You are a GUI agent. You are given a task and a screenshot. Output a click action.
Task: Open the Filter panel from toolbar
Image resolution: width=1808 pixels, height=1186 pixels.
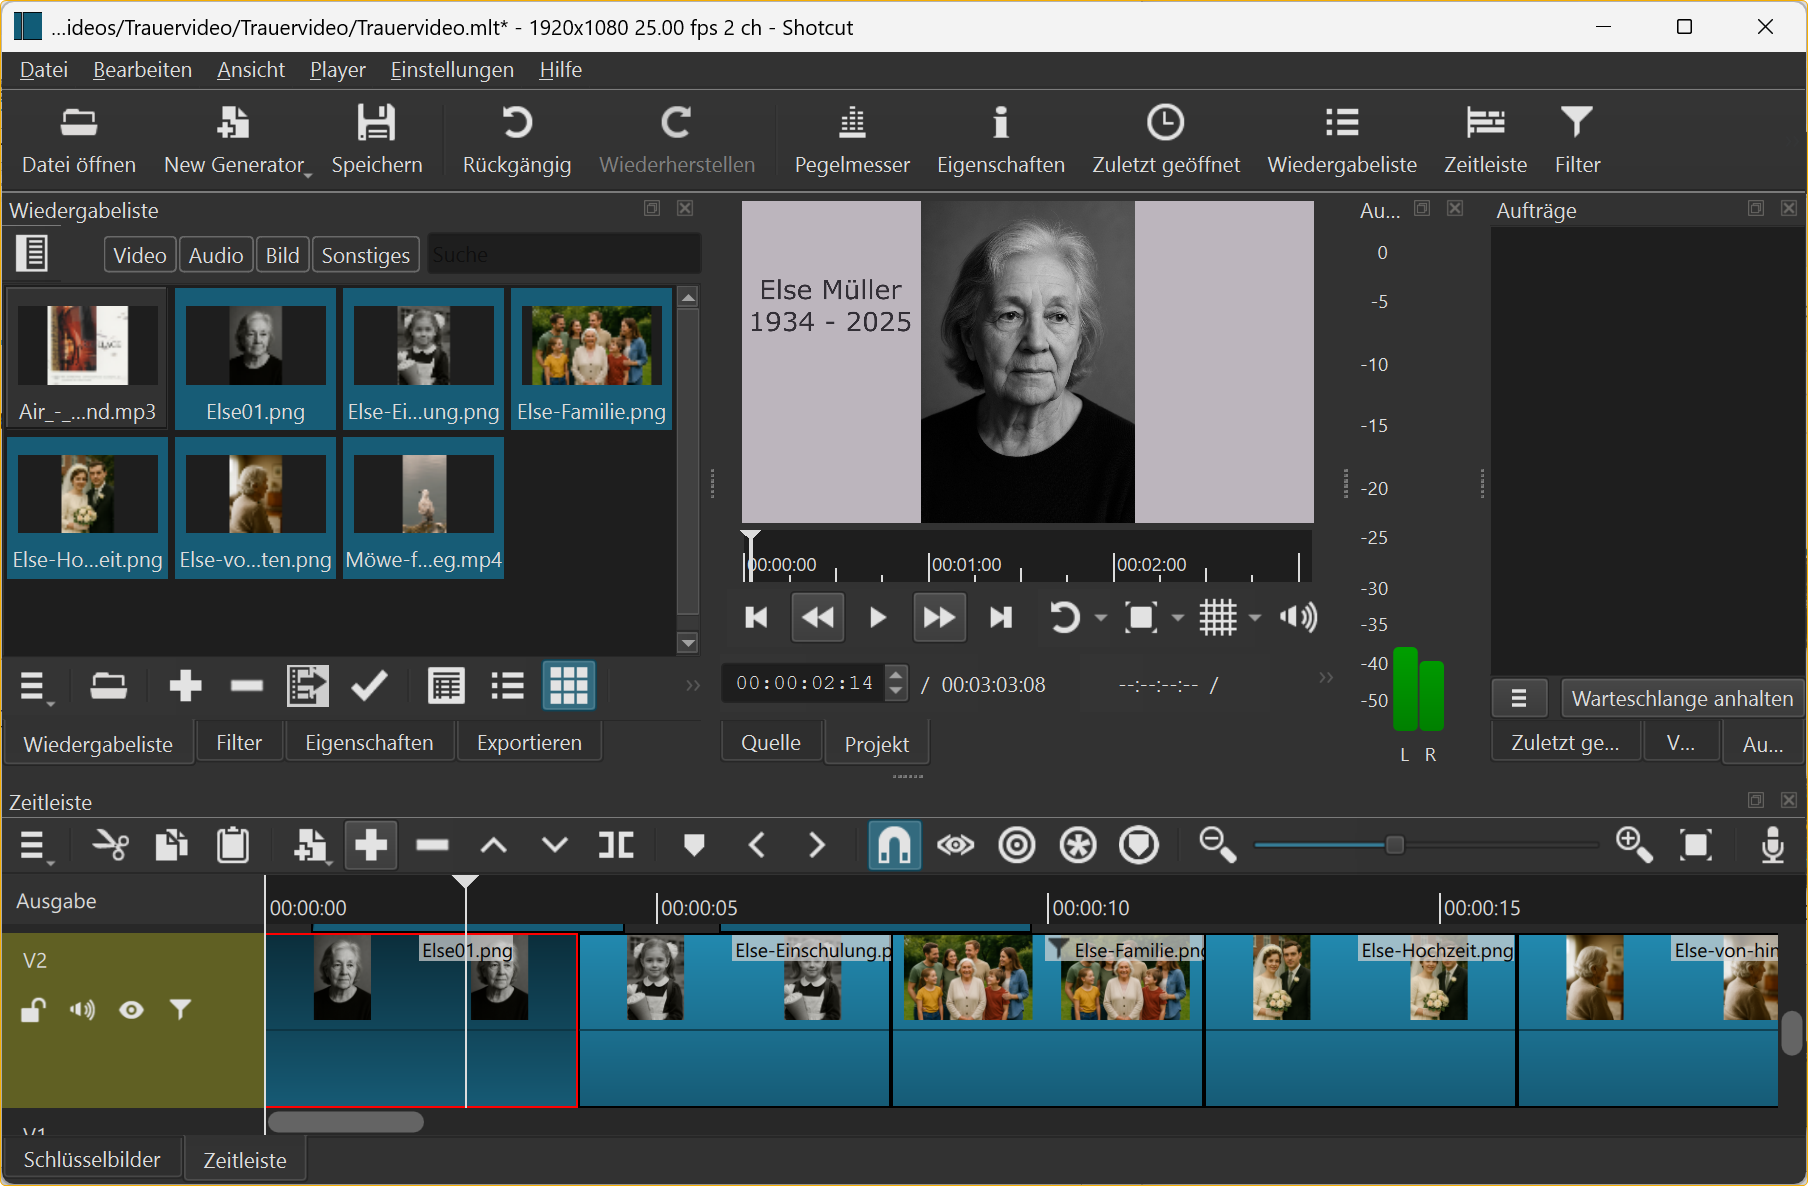(1576, 140)
